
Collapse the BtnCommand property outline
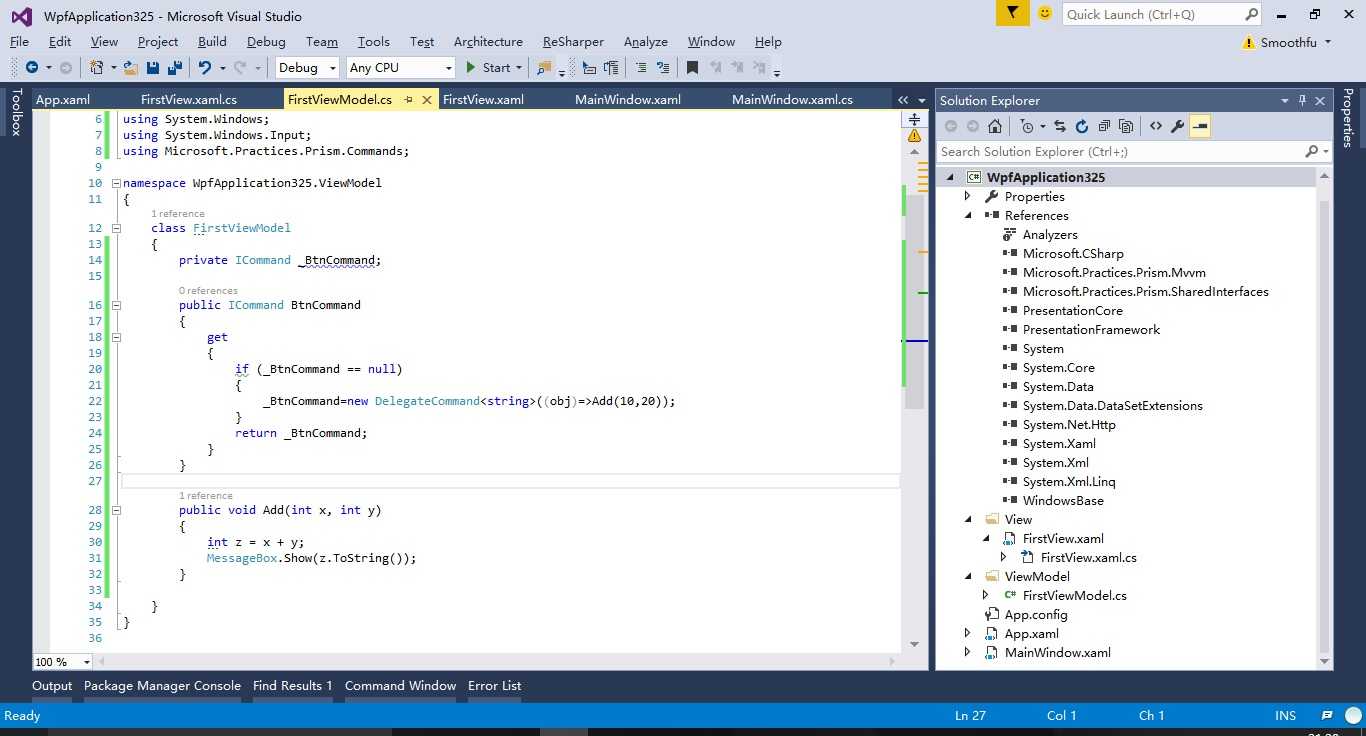tap(116, 305)
